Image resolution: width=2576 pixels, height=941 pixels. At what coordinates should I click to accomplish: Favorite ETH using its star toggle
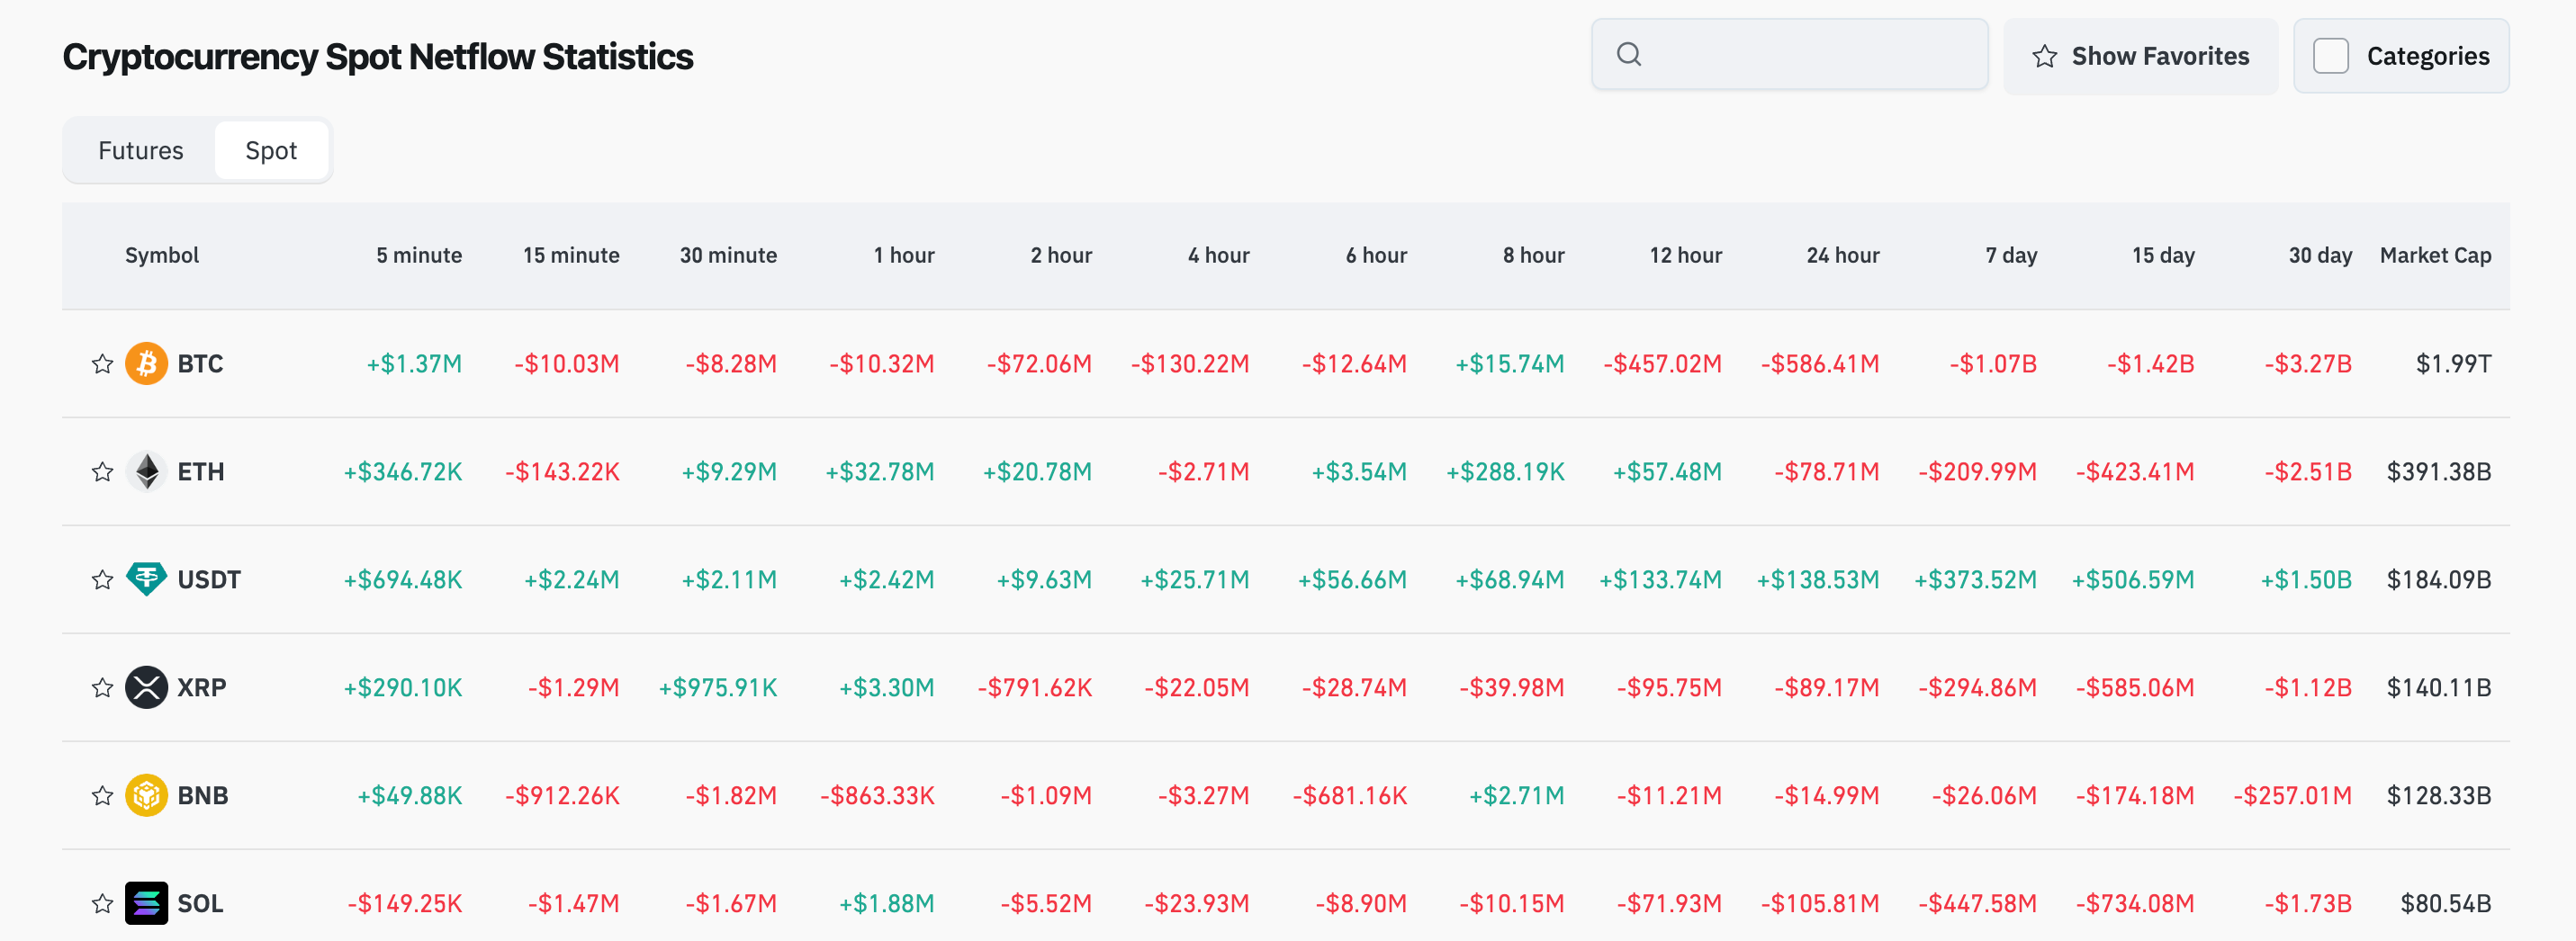click(x=102, y=471)
